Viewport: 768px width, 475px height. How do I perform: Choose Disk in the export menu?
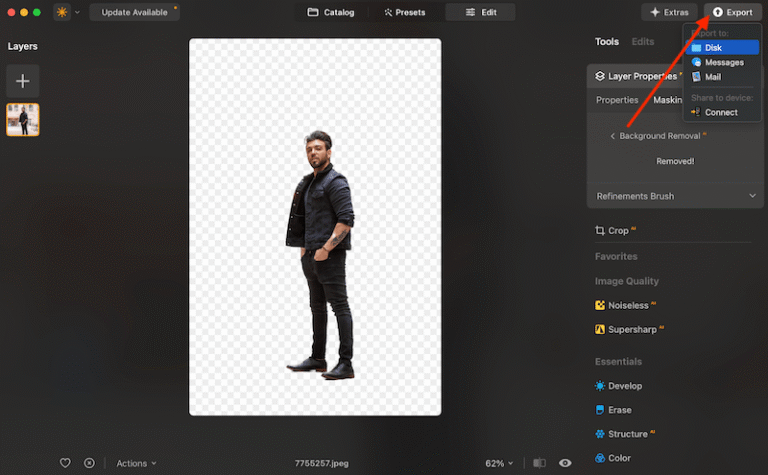722,48
